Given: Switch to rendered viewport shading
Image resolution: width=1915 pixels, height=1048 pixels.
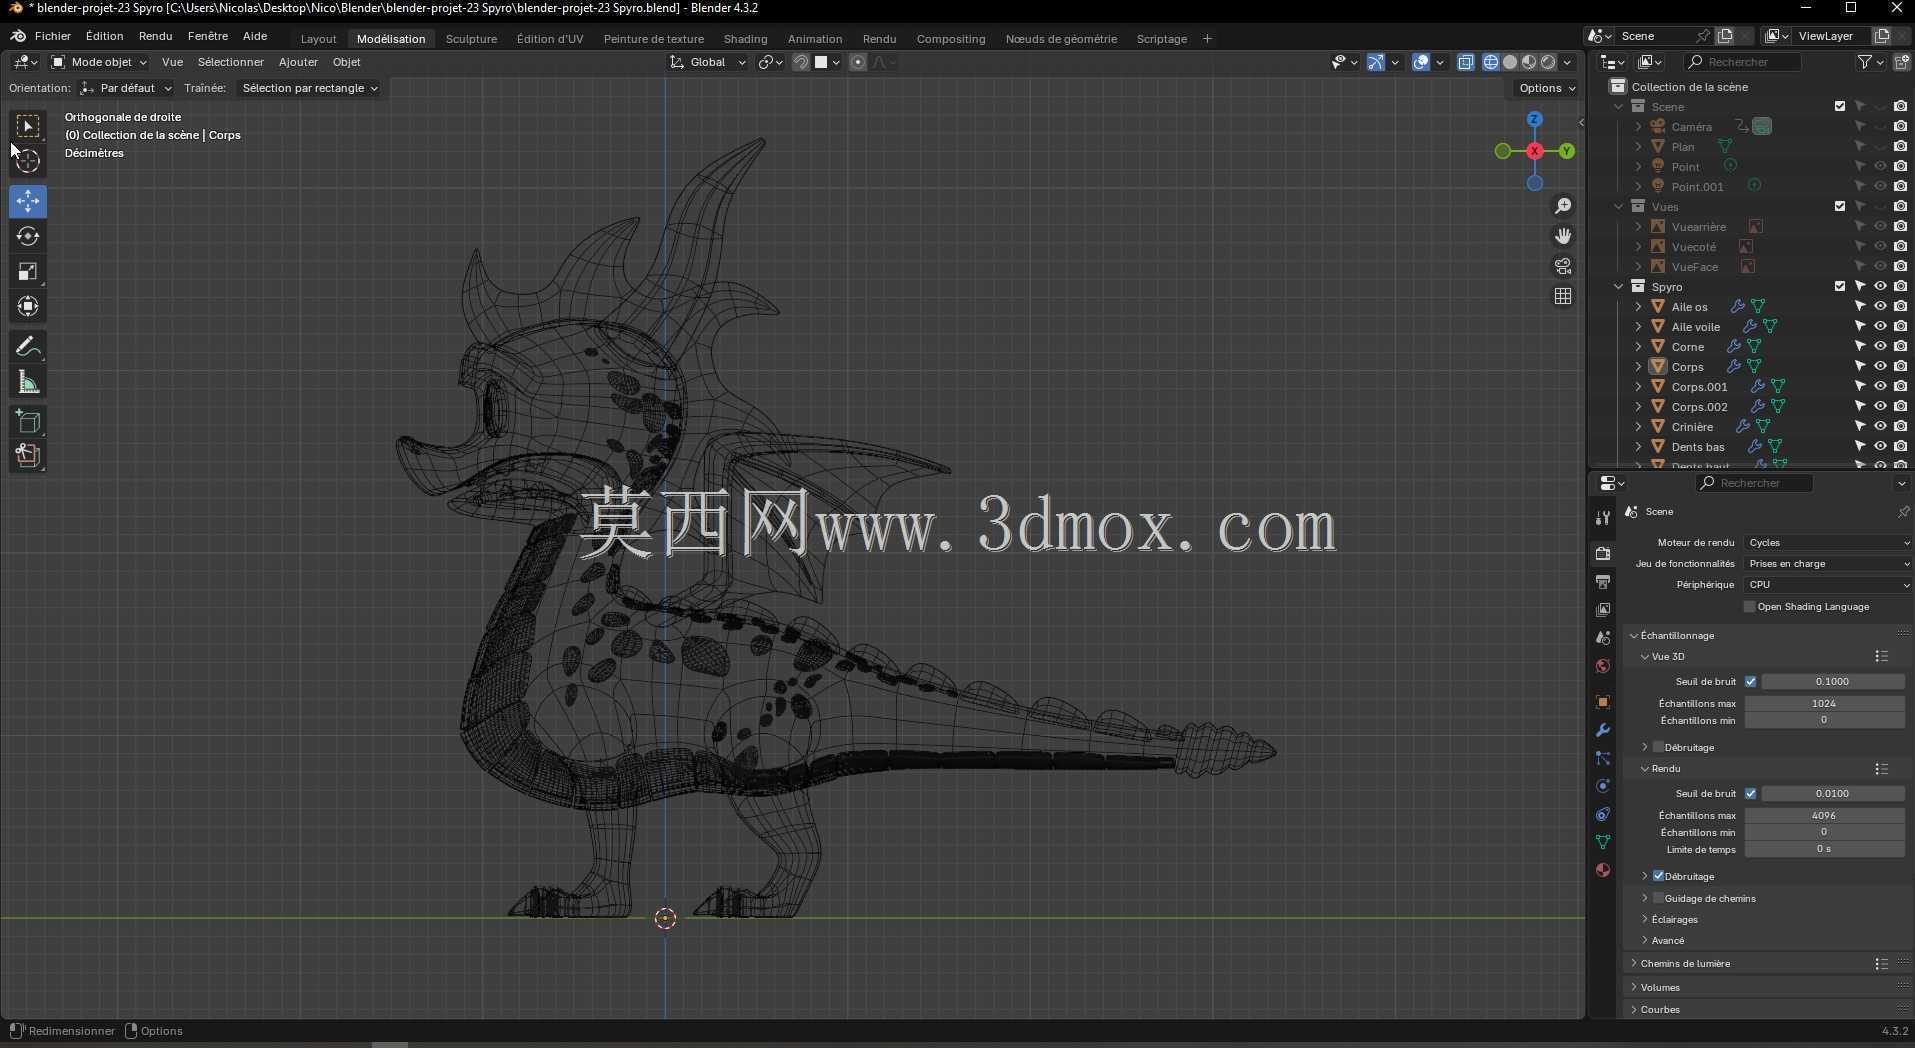Looking at the screenshot, I should (1548, 62).
